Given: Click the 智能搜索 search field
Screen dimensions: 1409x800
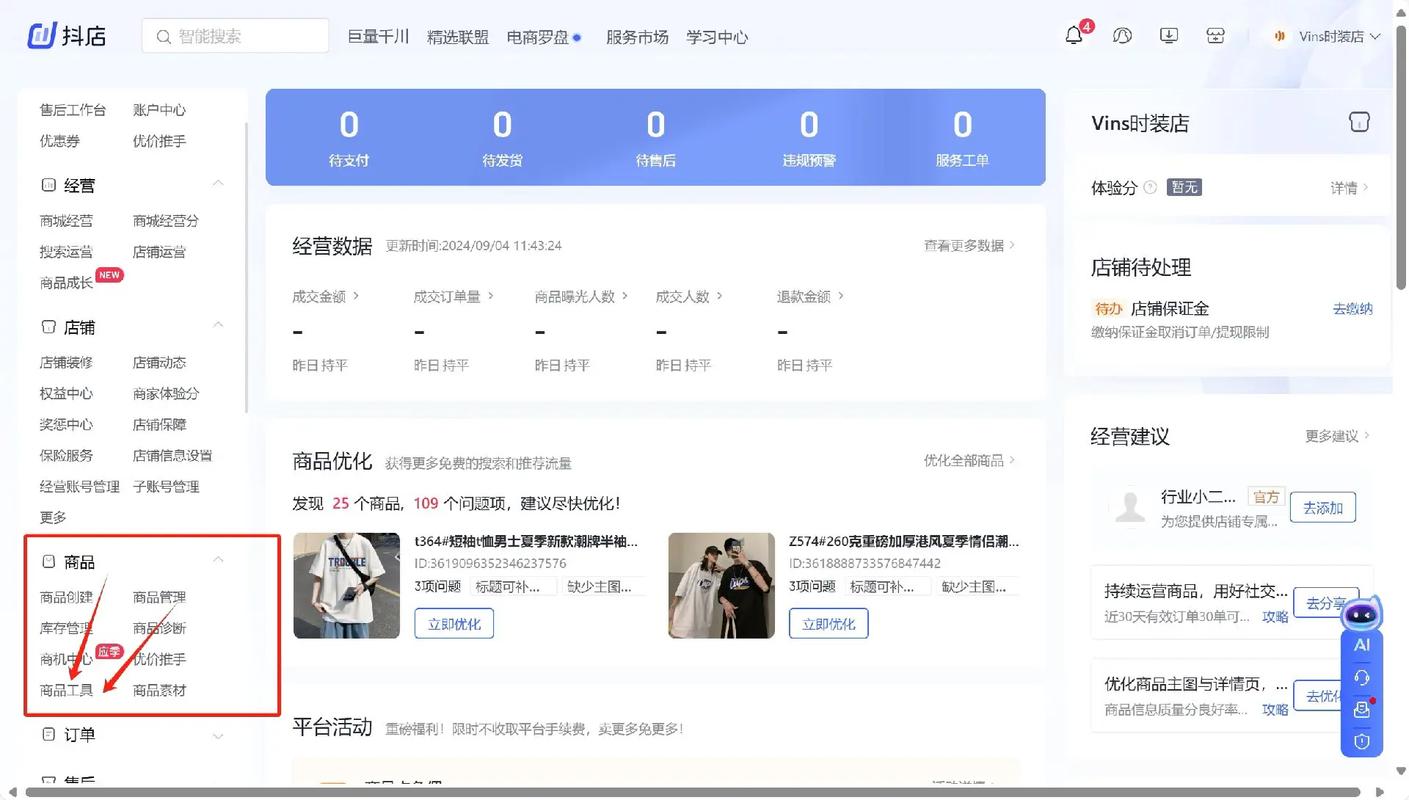Looking at the screenshot, I should click(x=235, y=35).
